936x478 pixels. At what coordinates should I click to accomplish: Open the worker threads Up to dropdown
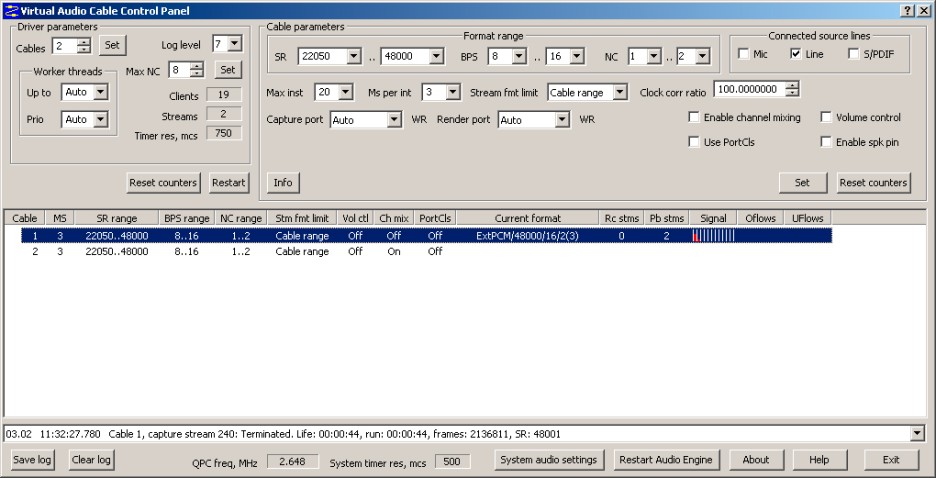click(100, 92)
